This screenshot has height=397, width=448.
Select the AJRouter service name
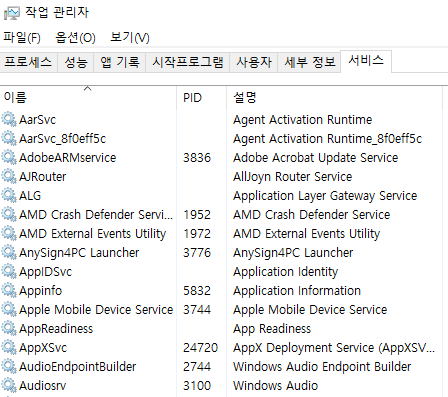tap(43, 176)
